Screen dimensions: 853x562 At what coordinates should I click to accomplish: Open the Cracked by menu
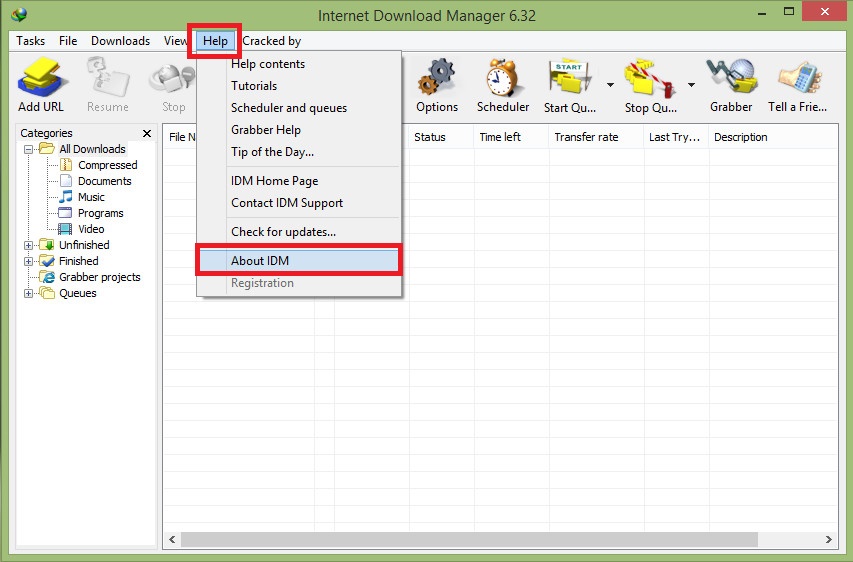(x=271, y=41)
